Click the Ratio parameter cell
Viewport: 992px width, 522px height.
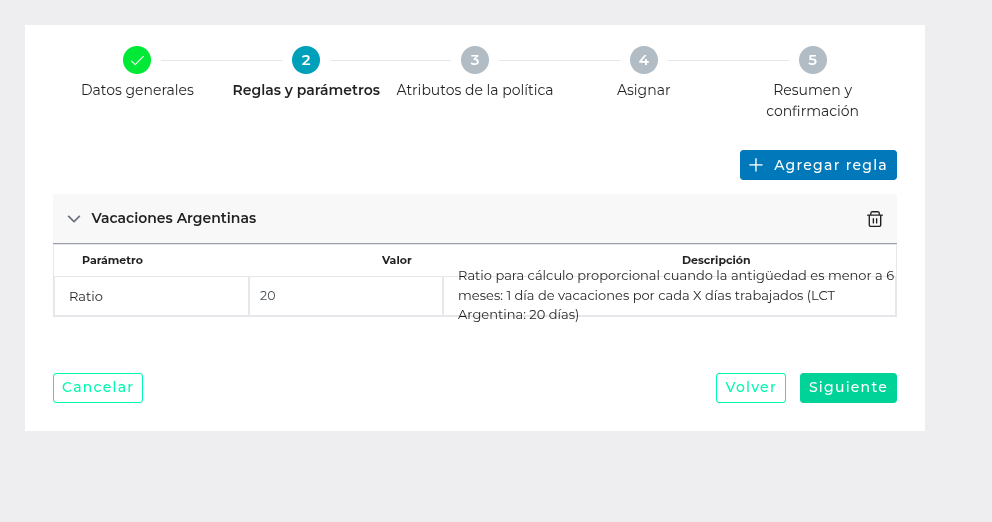151,296
